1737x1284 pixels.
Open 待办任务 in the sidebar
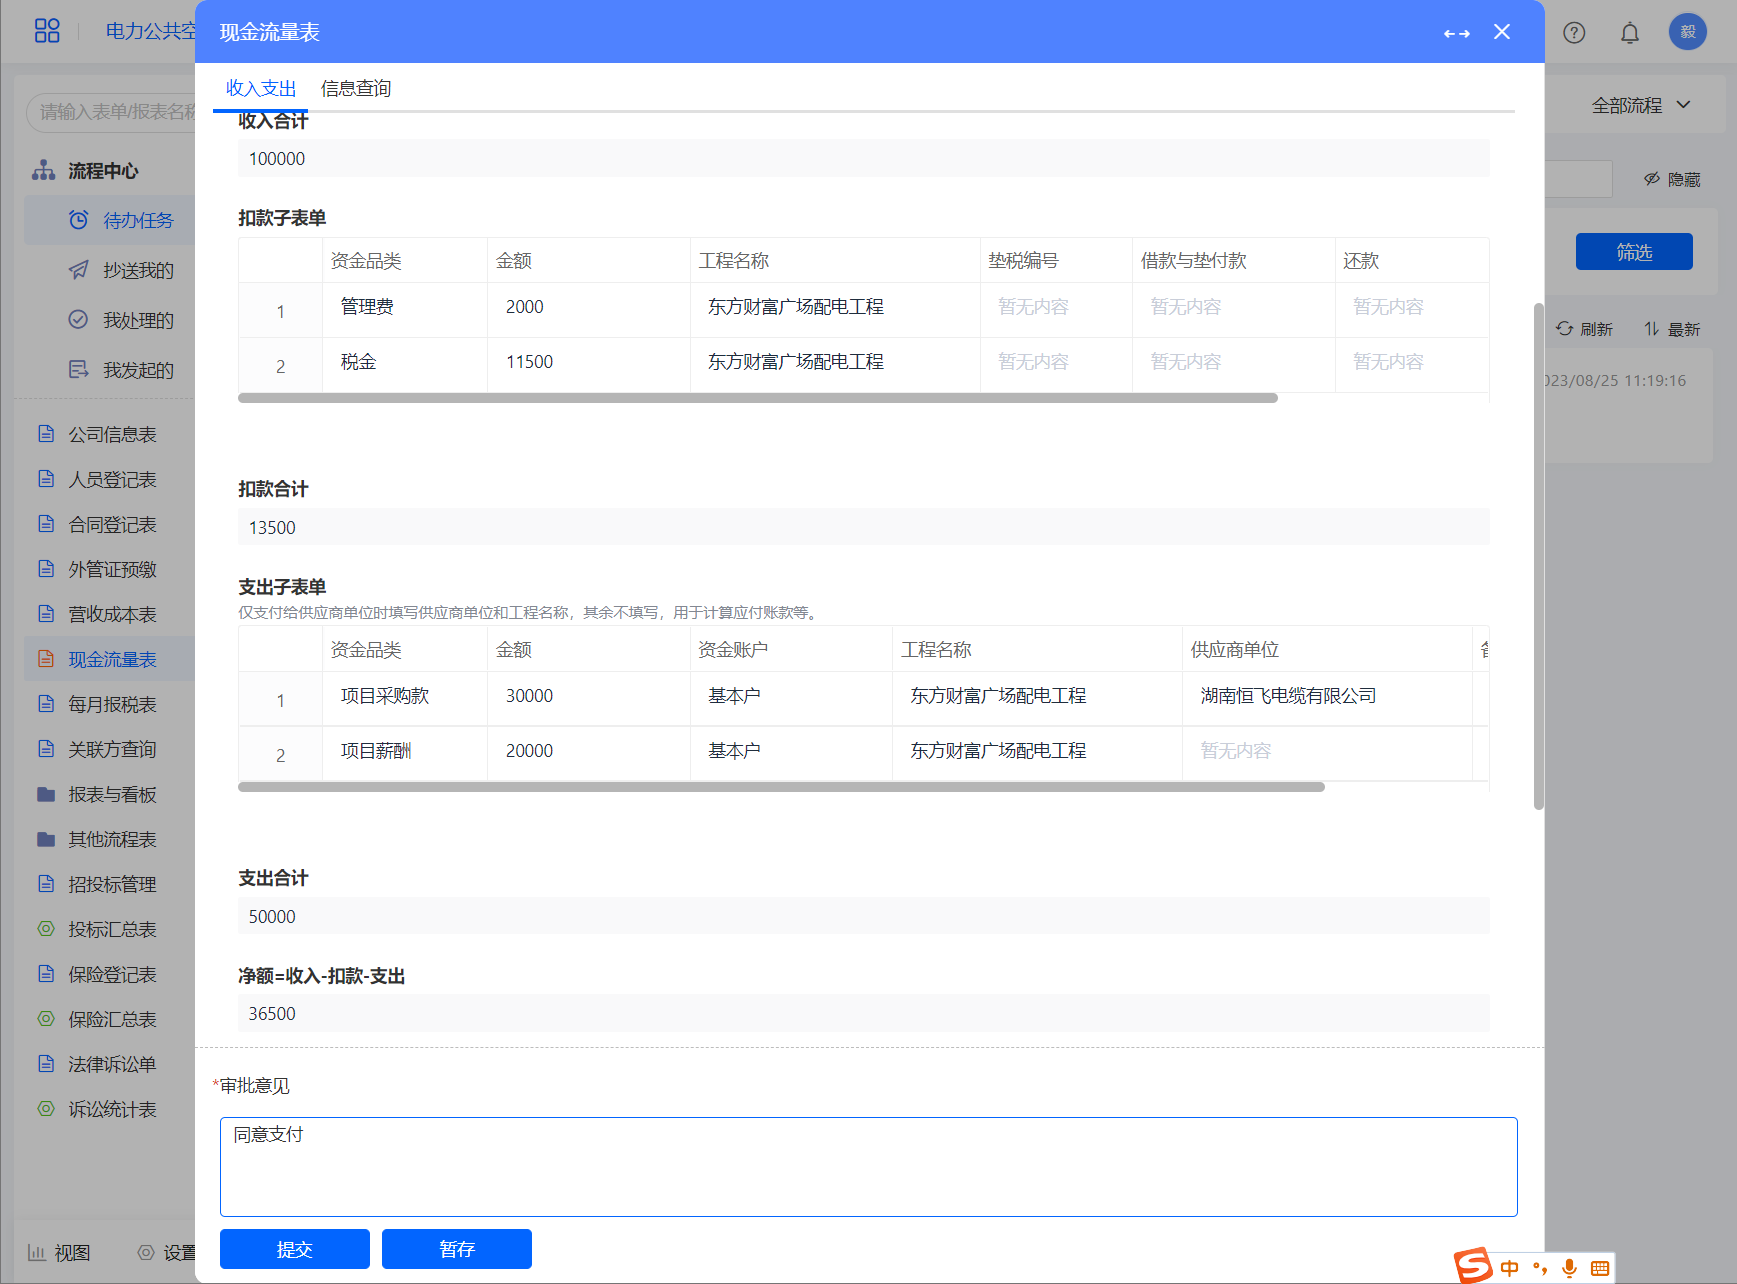137,220
